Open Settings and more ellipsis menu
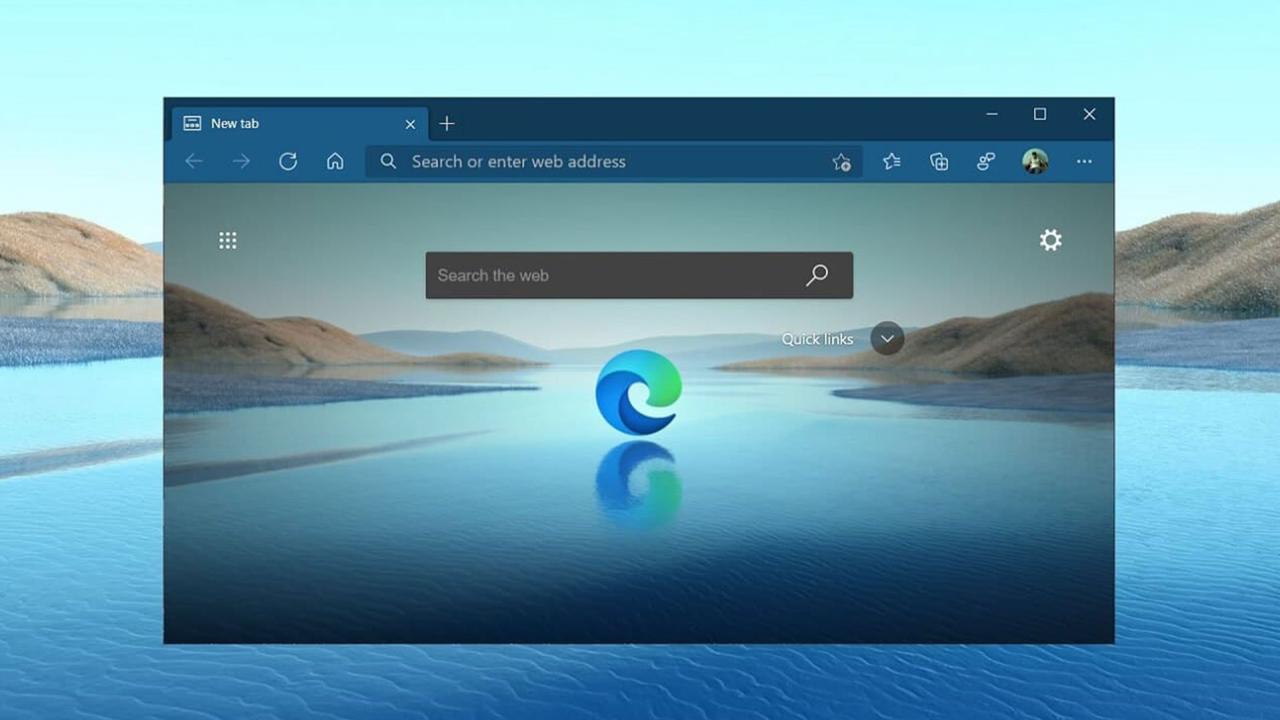 [x=1084, y=161]
